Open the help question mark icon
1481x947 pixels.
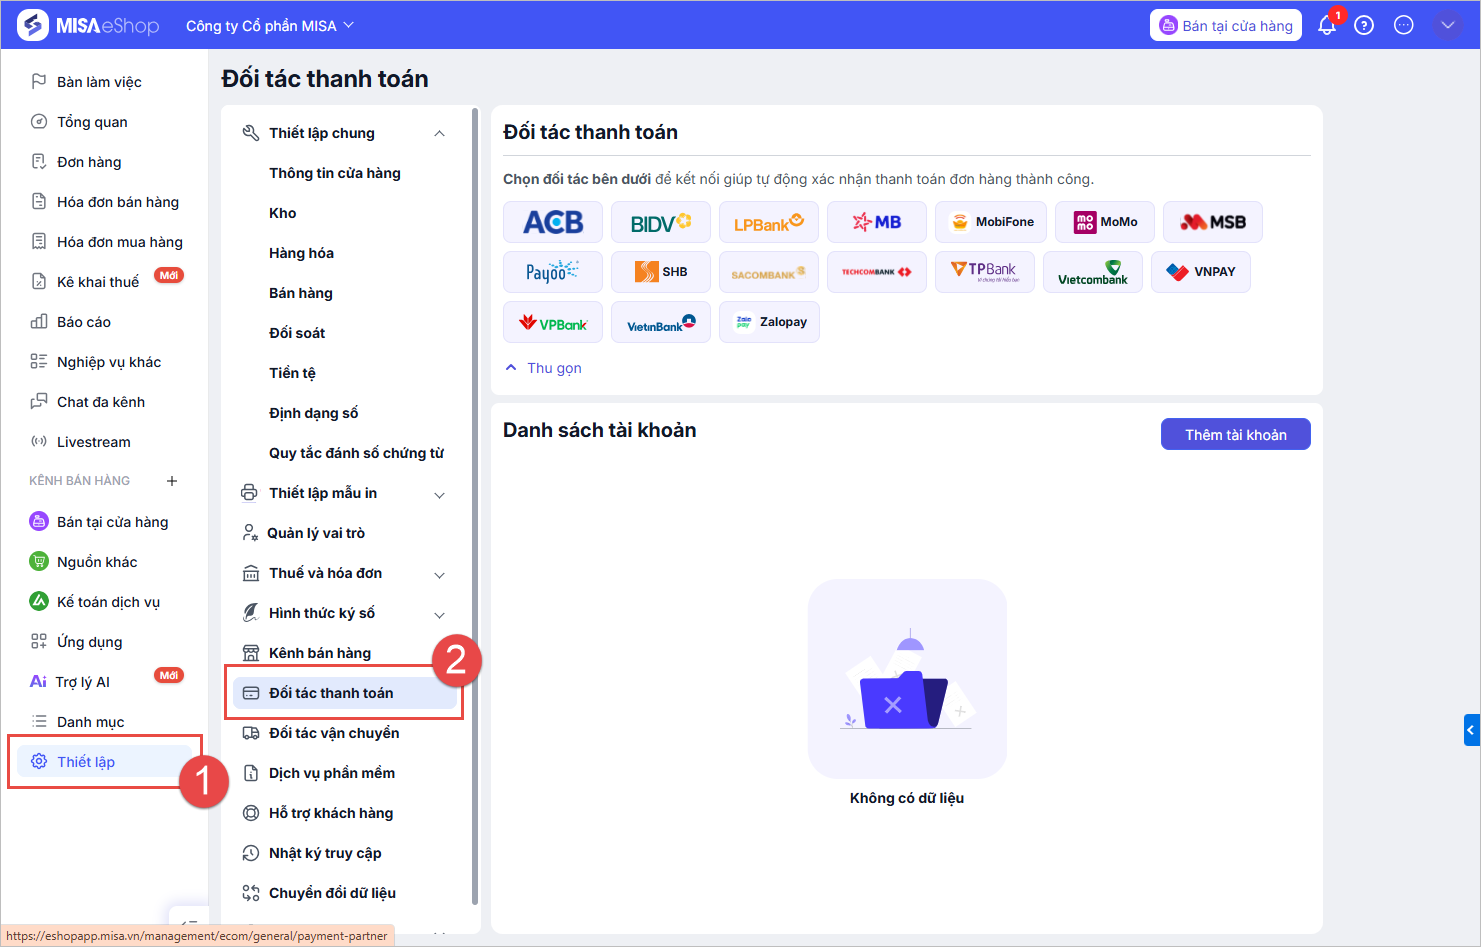[1364, 25]
